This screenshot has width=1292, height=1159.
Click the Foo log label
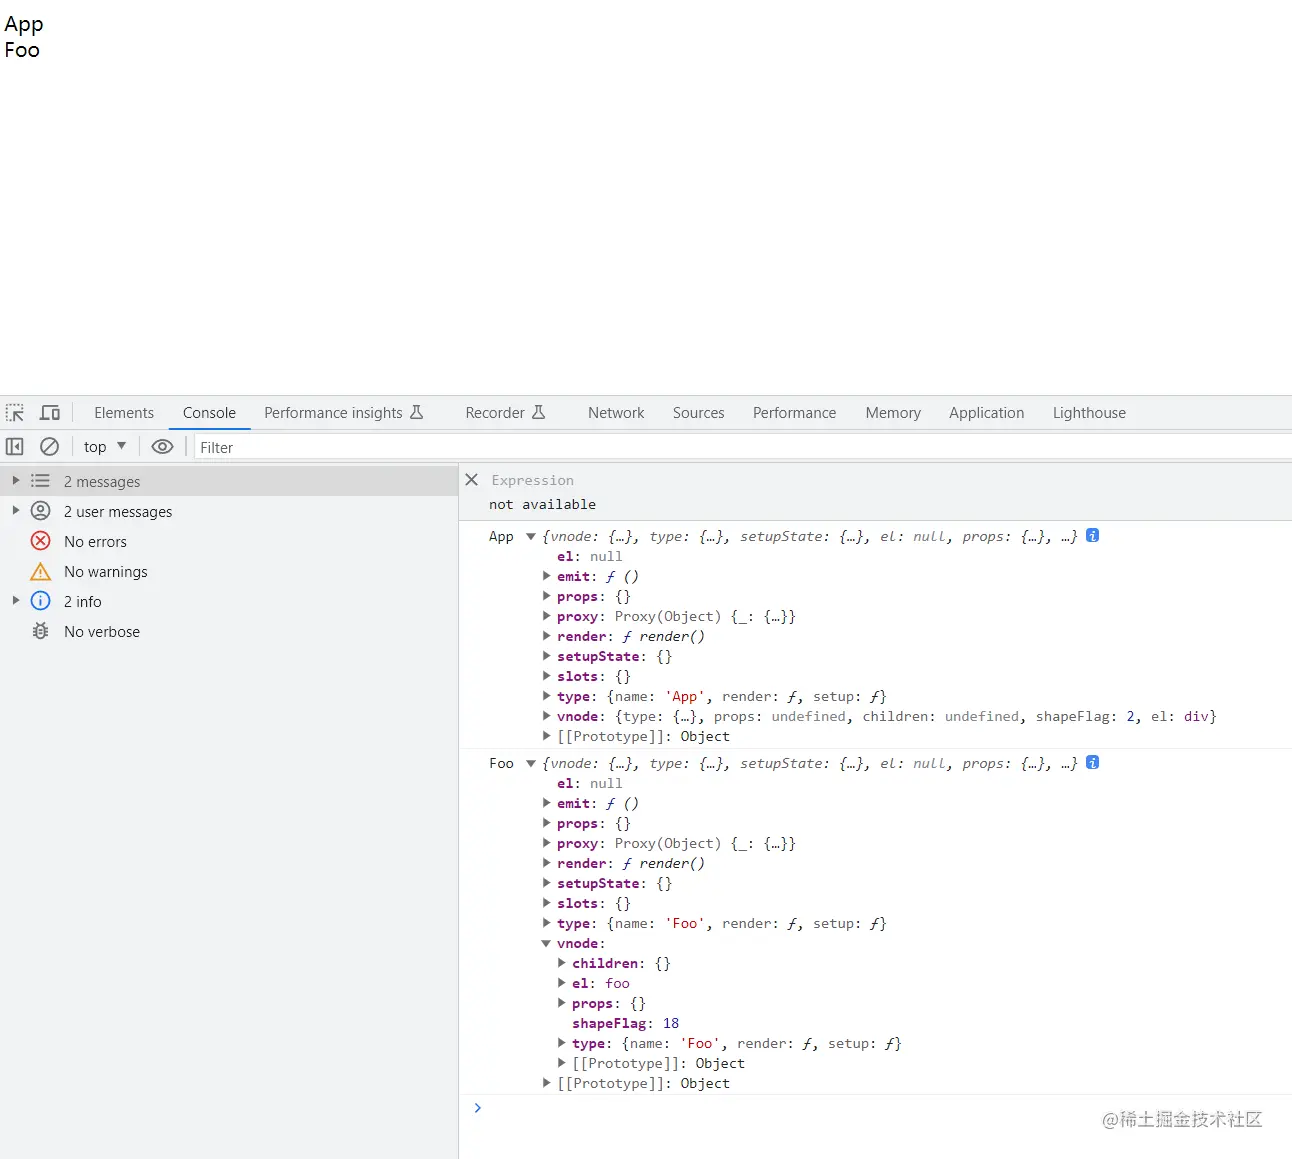[x=501, y=764]
